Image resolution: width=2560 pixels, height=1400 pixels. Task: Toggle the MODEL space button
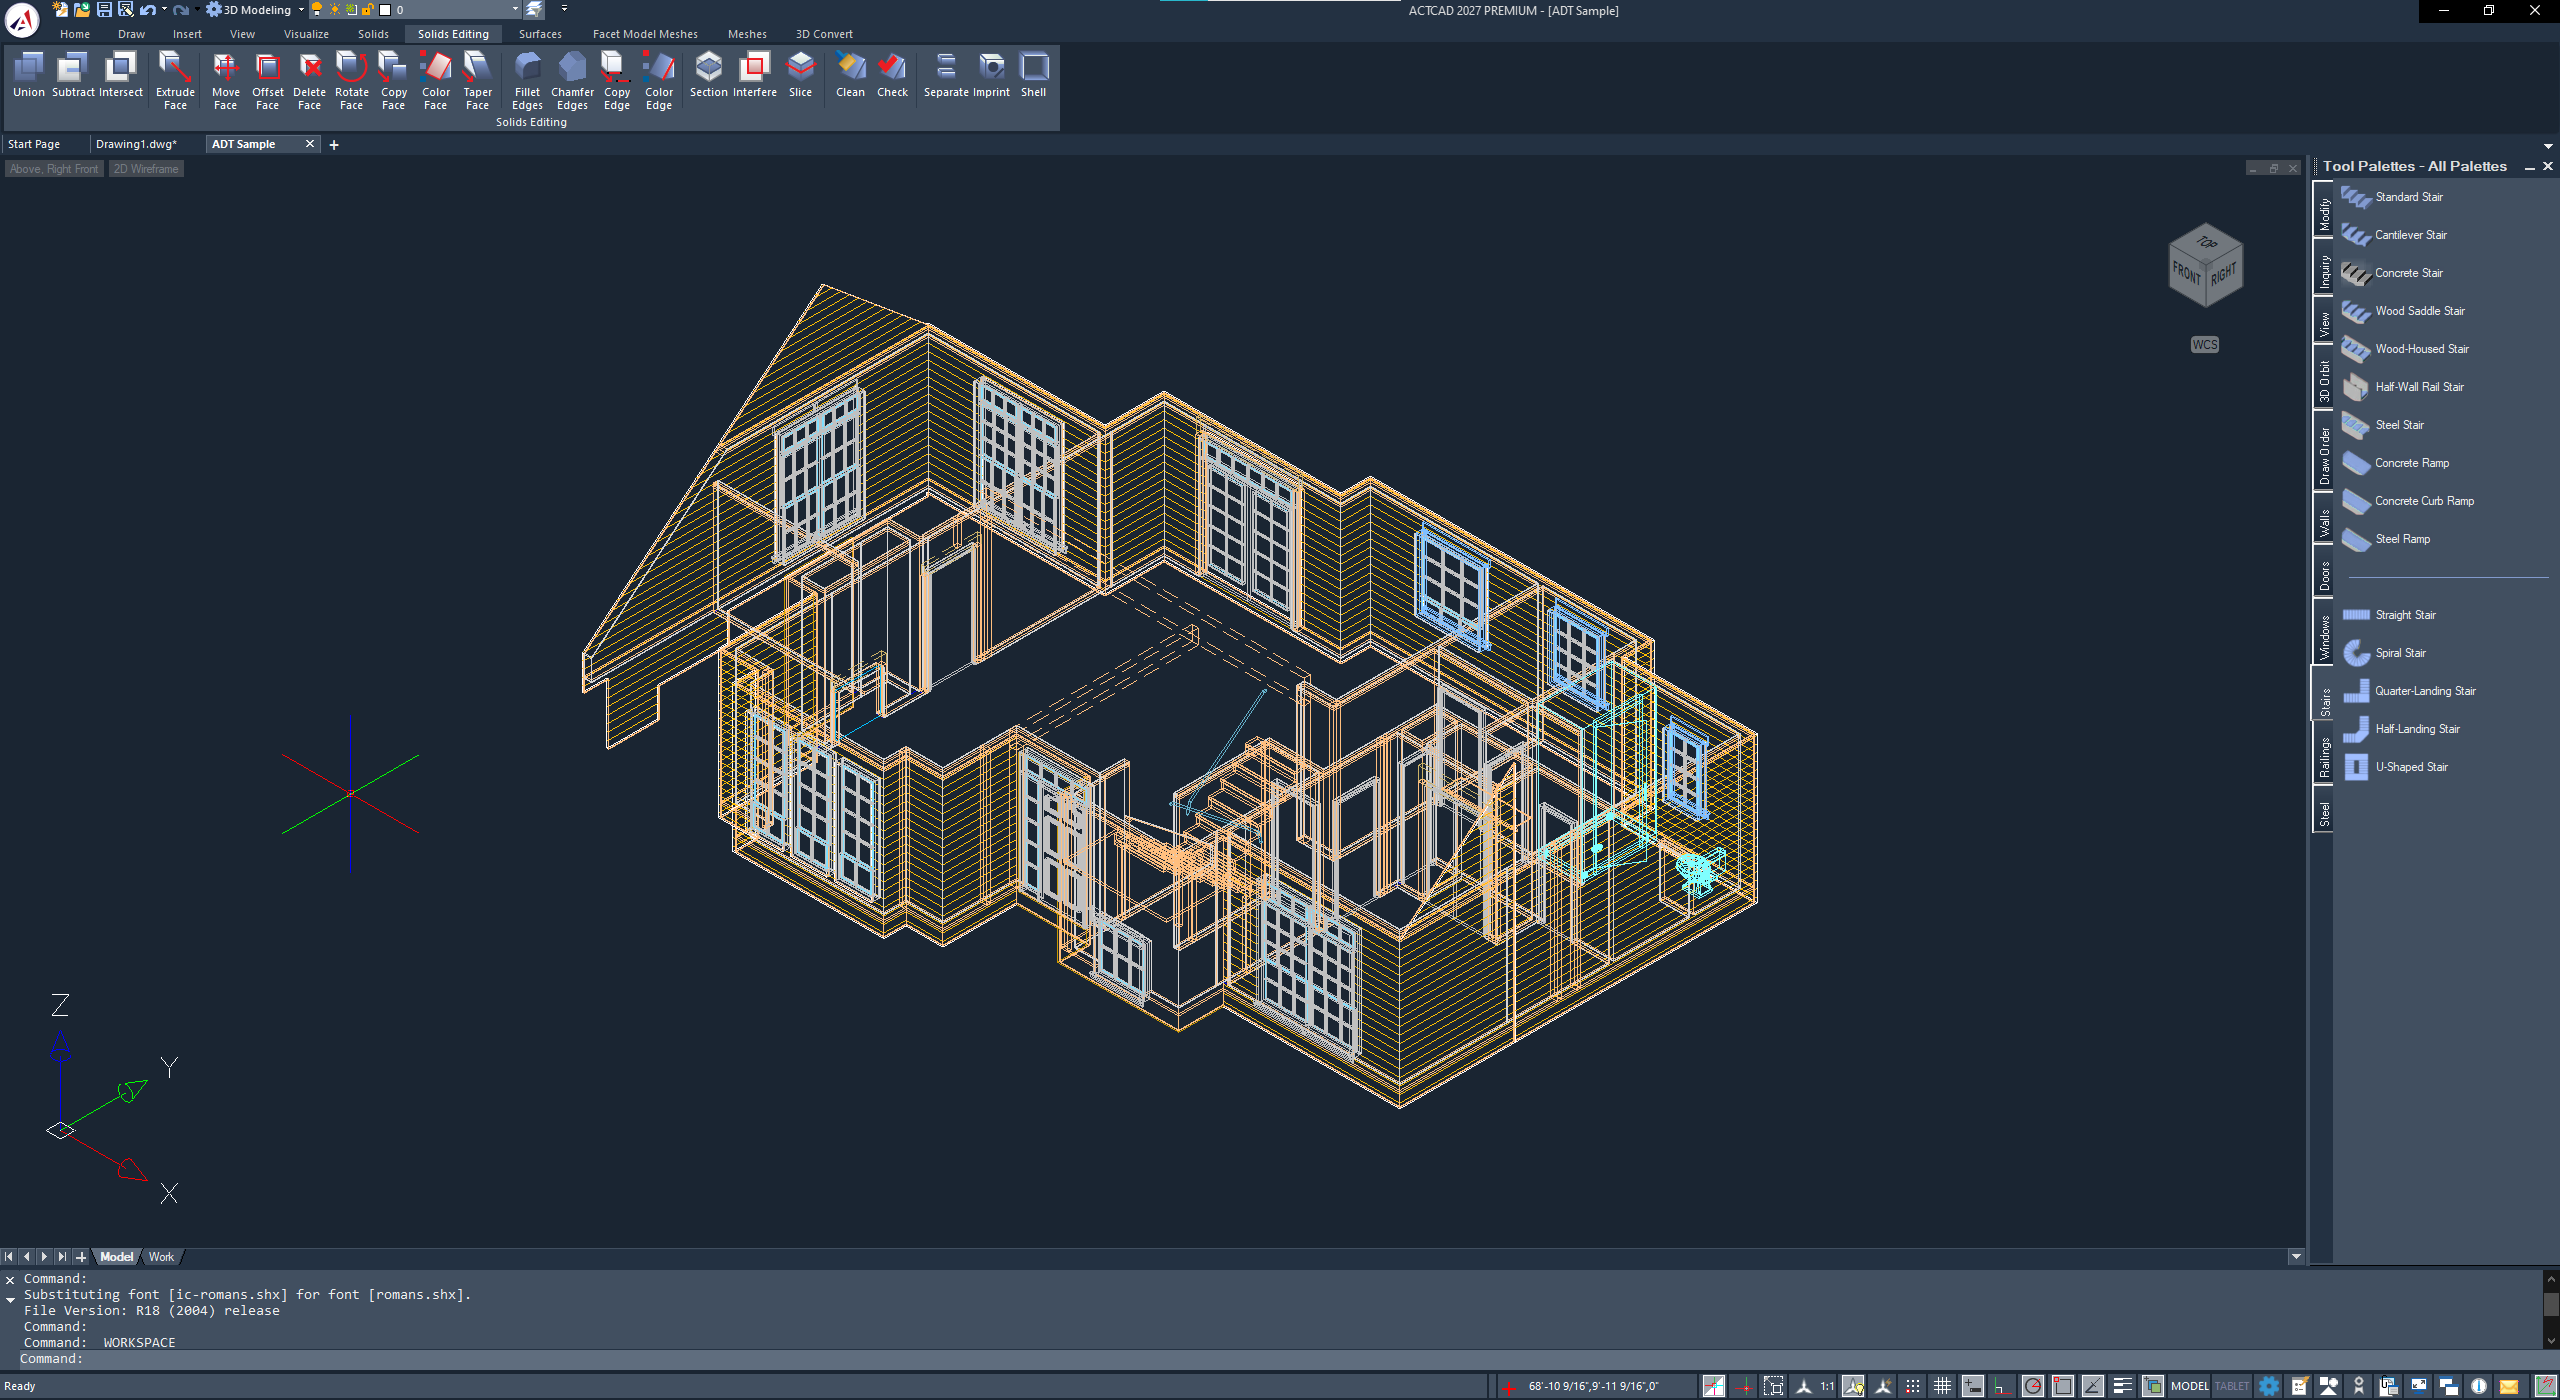point(2189,1386)
